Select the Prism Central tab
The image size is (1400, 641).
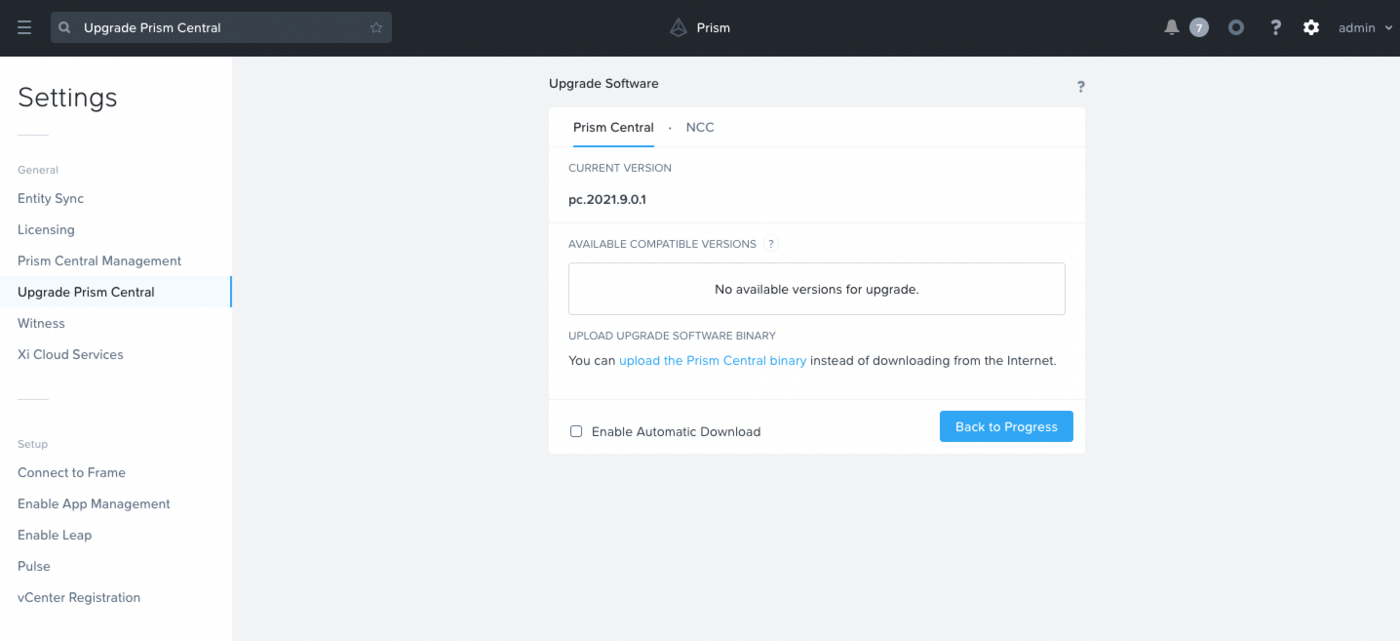point(613,128)
